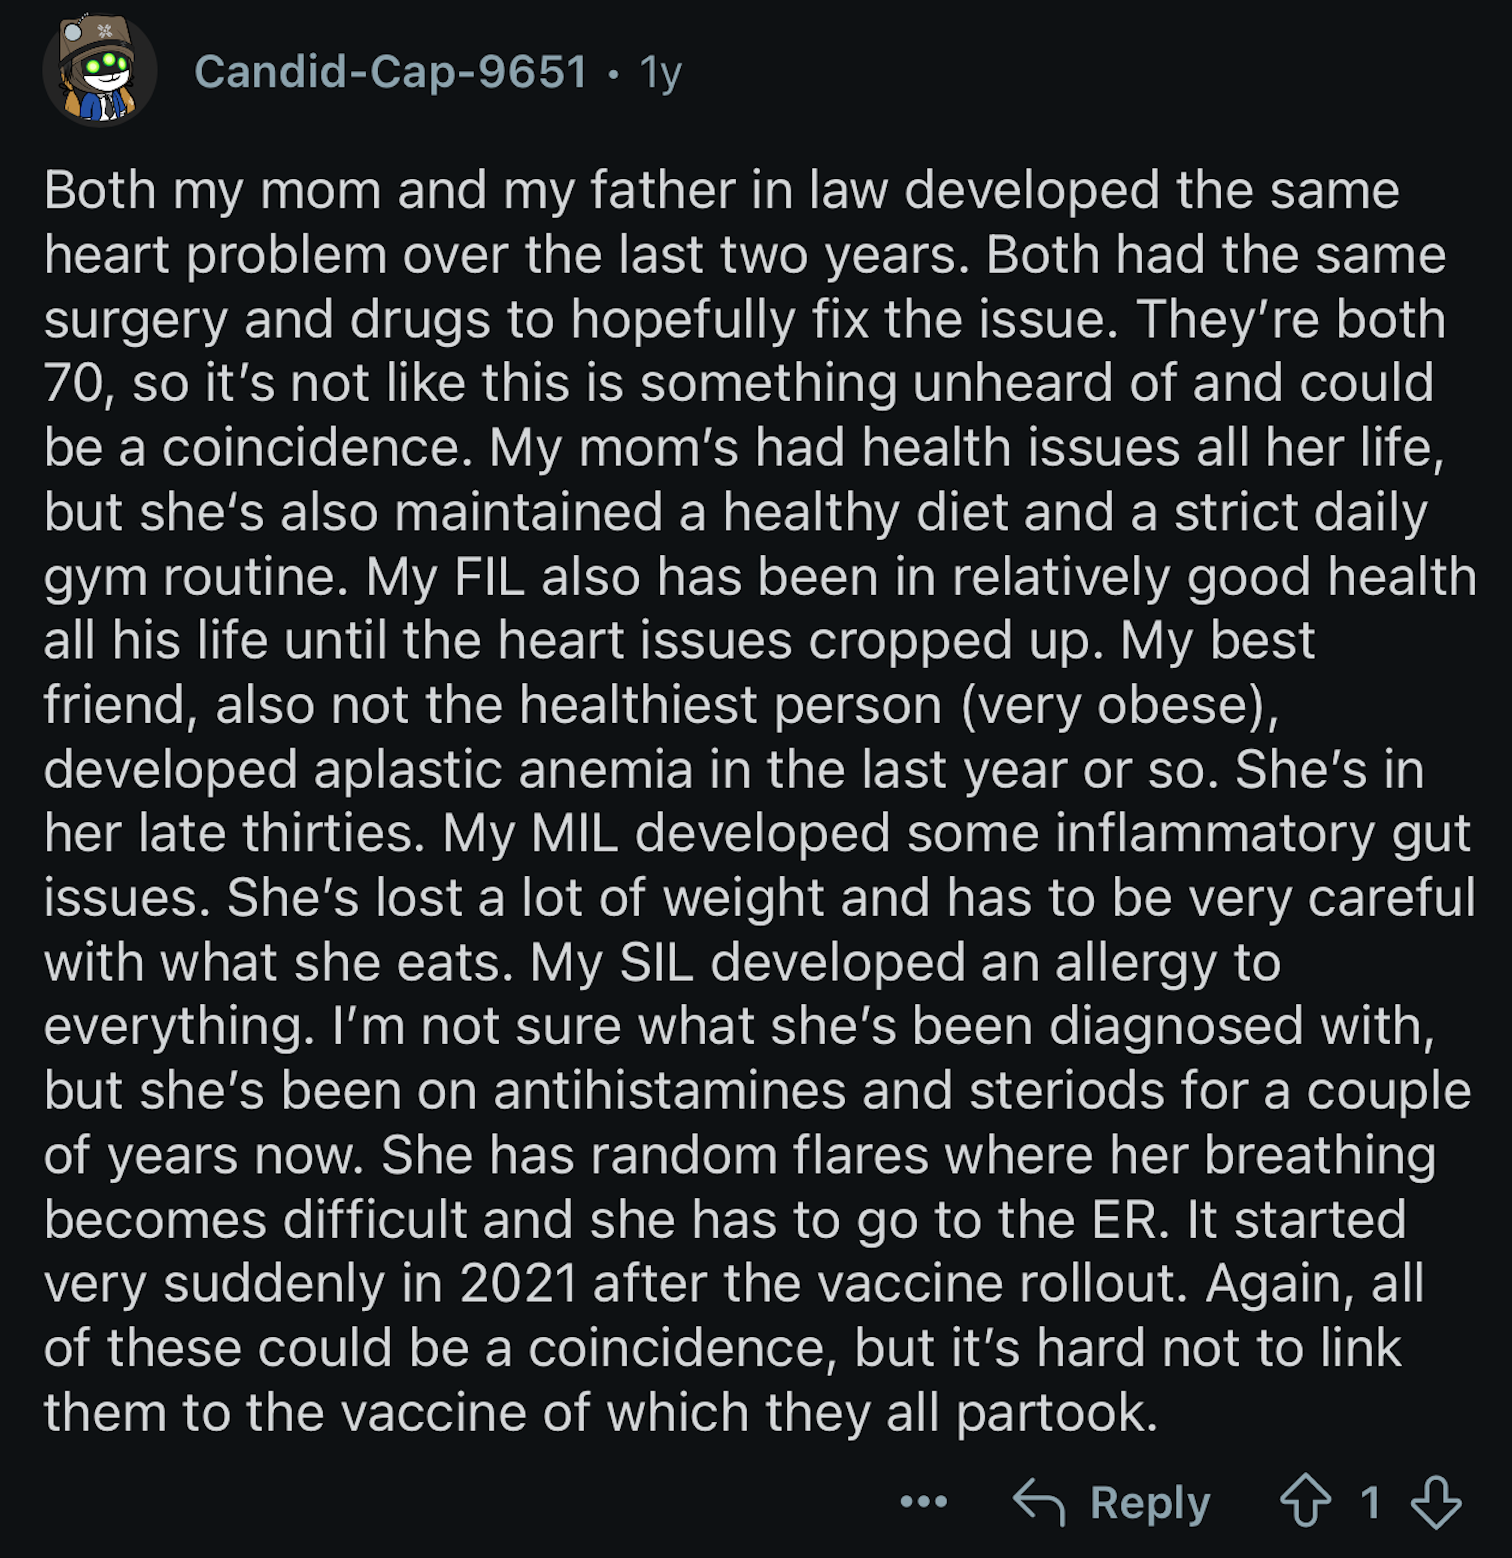1512x1558 pixels.
Task: Click the year "2021" in the comment
Action: [519, 1283]
